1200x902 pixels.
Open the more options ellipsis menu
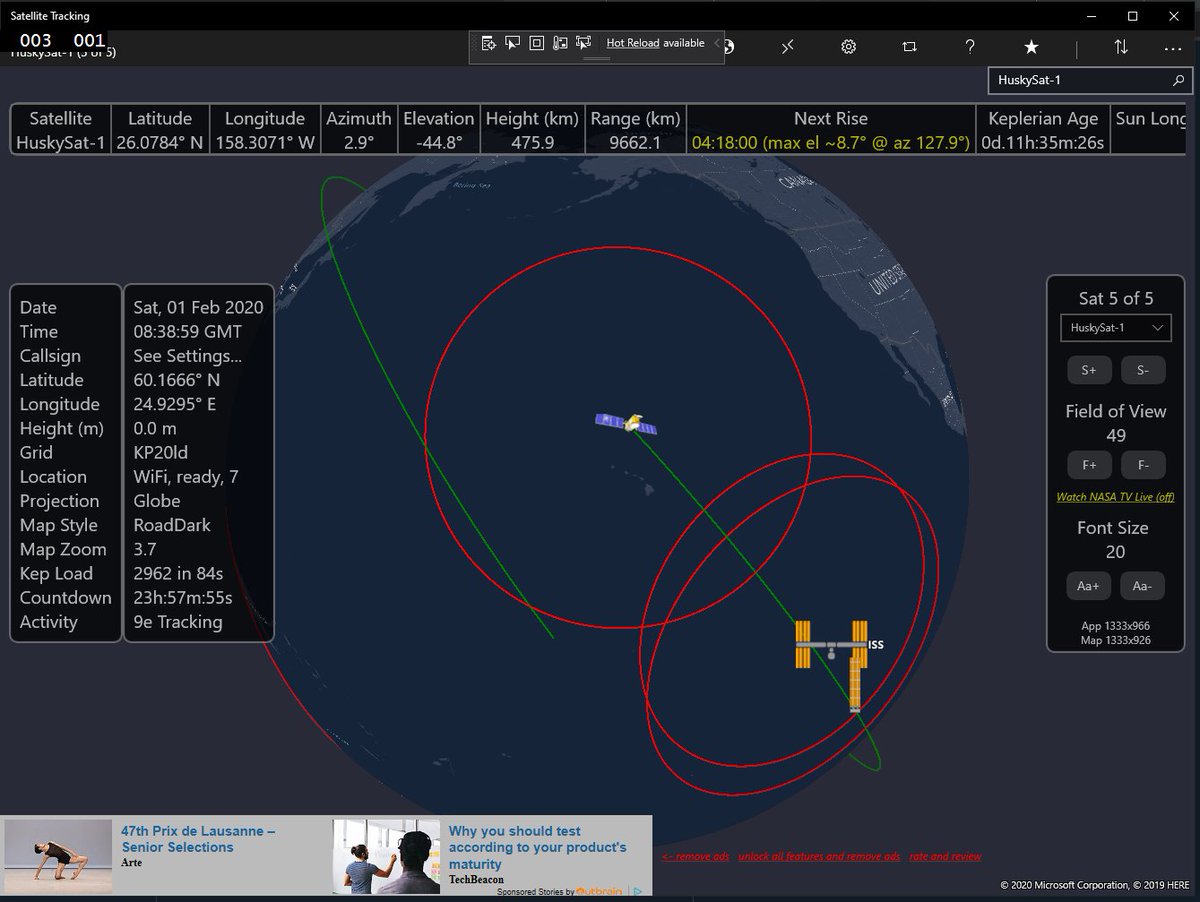click(x=1173, y=47)
